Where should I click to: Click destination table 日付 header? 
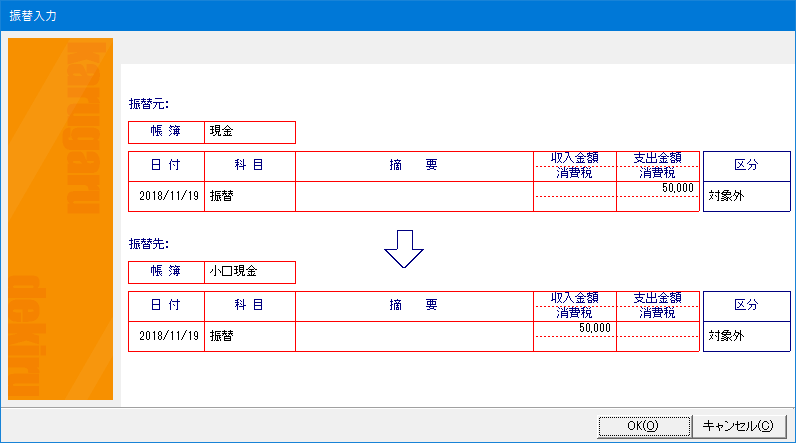tap(167, 306)
